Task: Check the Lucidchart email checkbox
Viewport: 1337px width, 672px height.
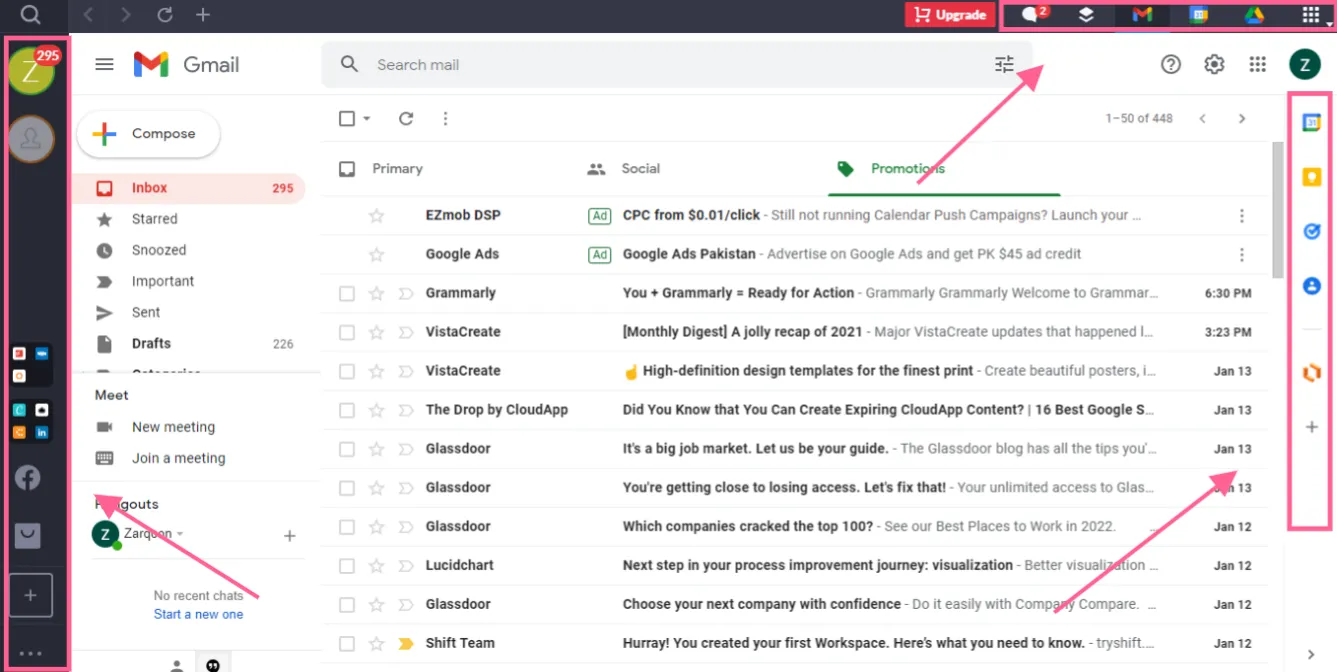Action: [347, 565]
